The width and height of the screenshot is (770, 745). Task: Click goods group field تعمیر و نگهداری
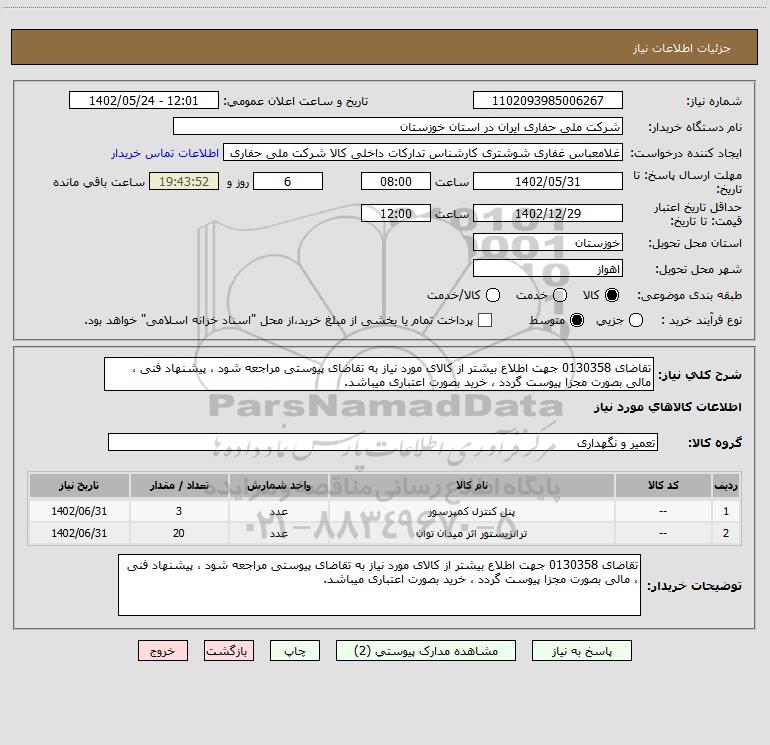383,442
